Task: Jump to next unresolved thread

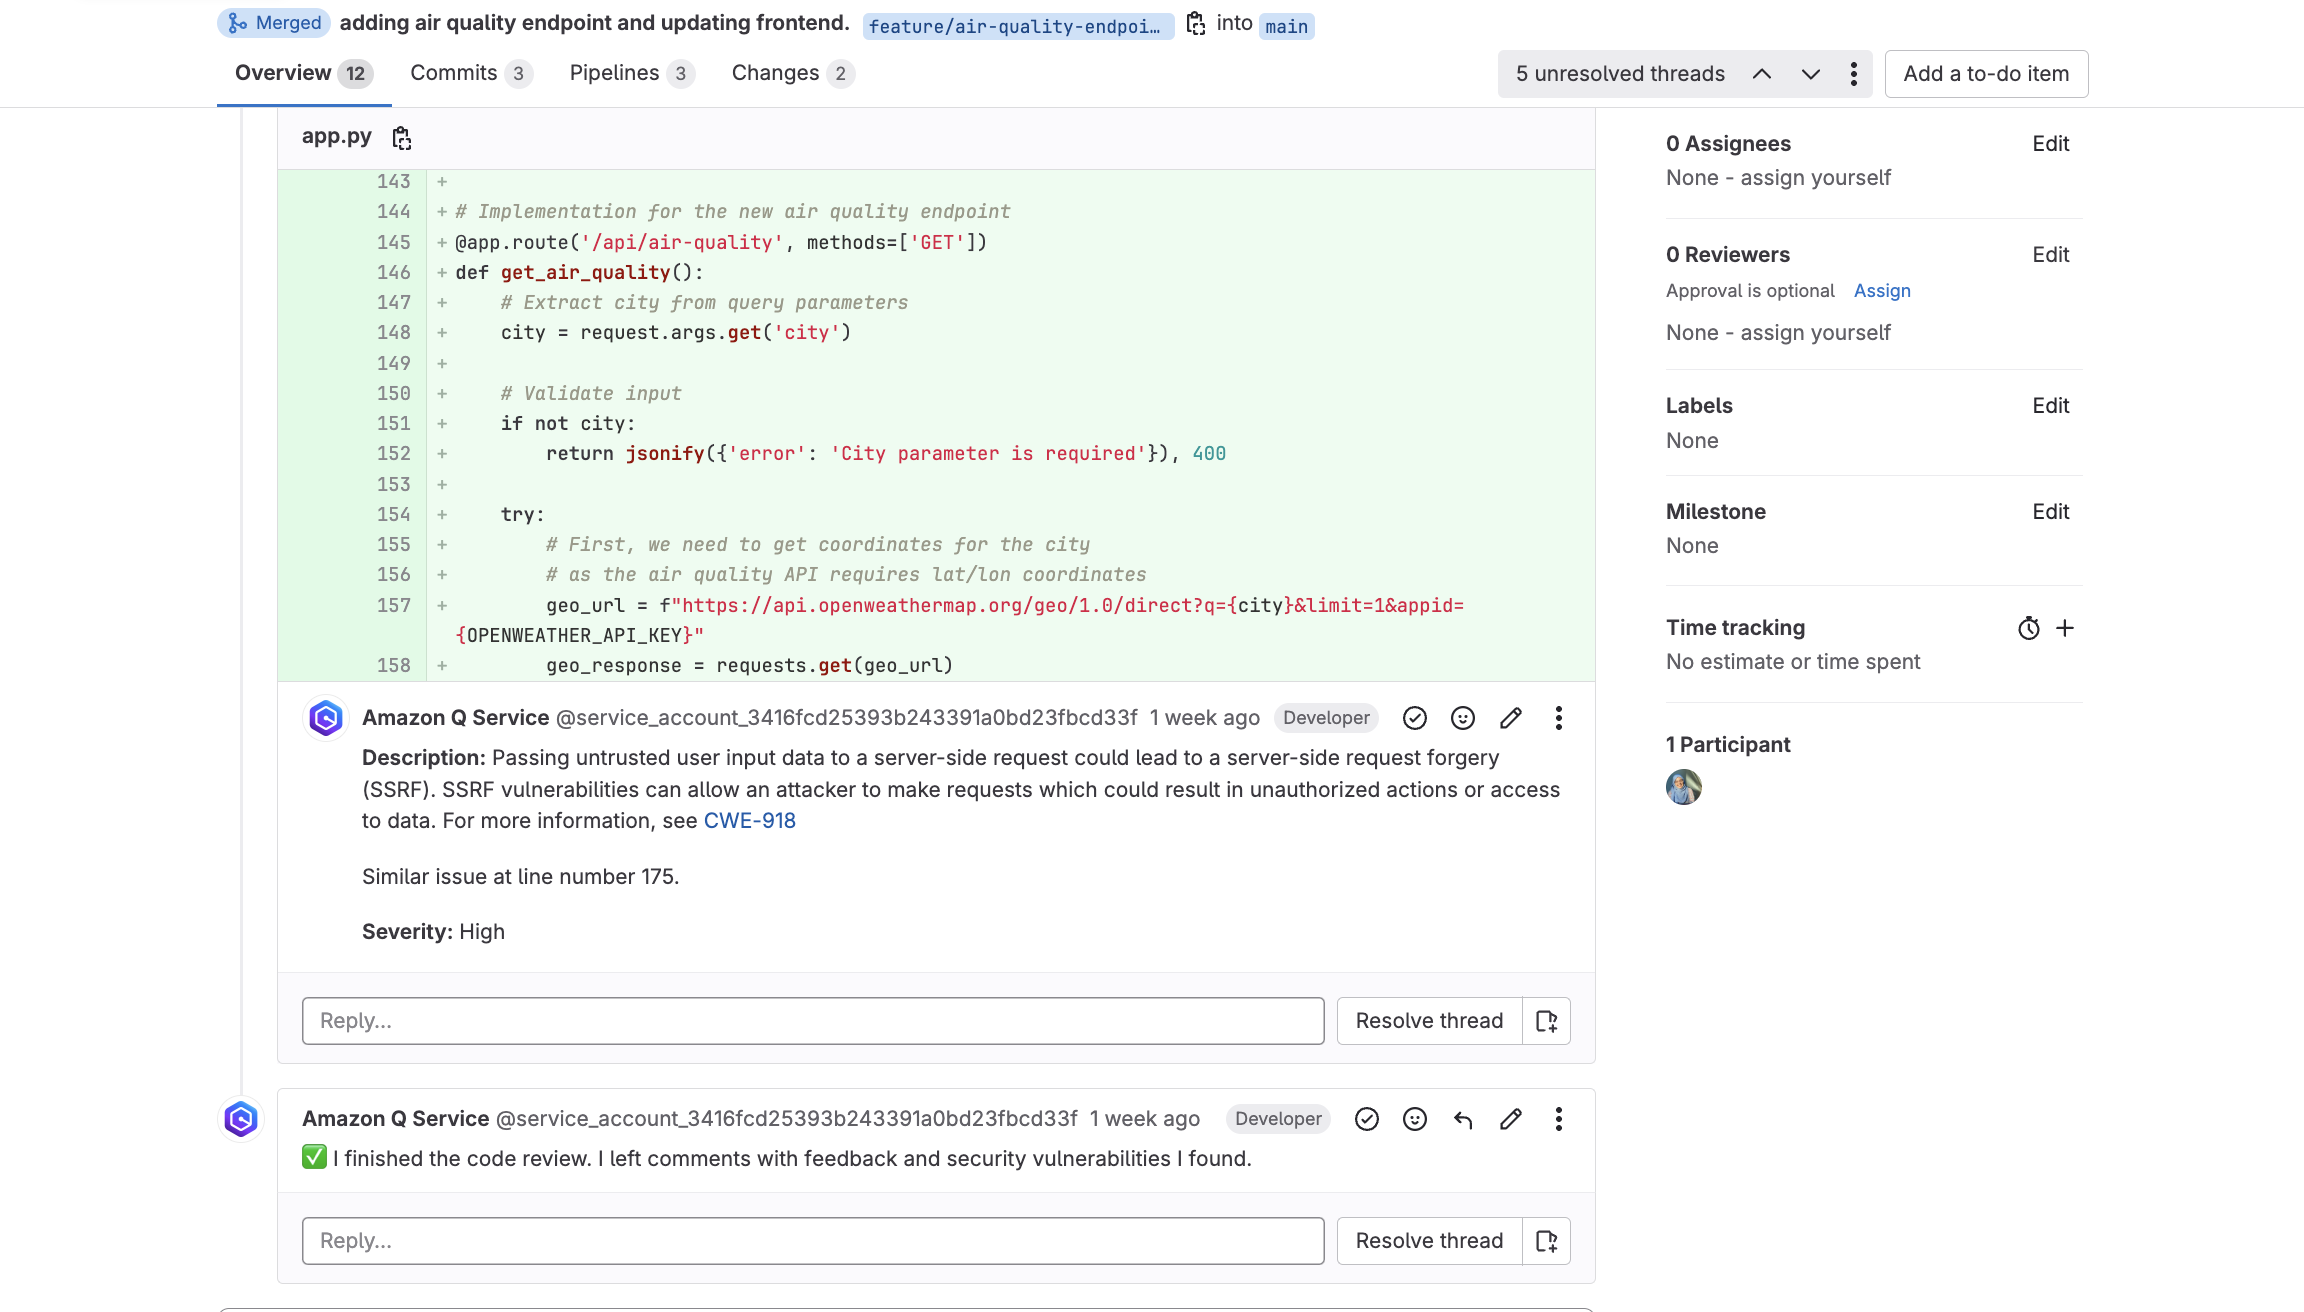Action: coord(1810,74)
